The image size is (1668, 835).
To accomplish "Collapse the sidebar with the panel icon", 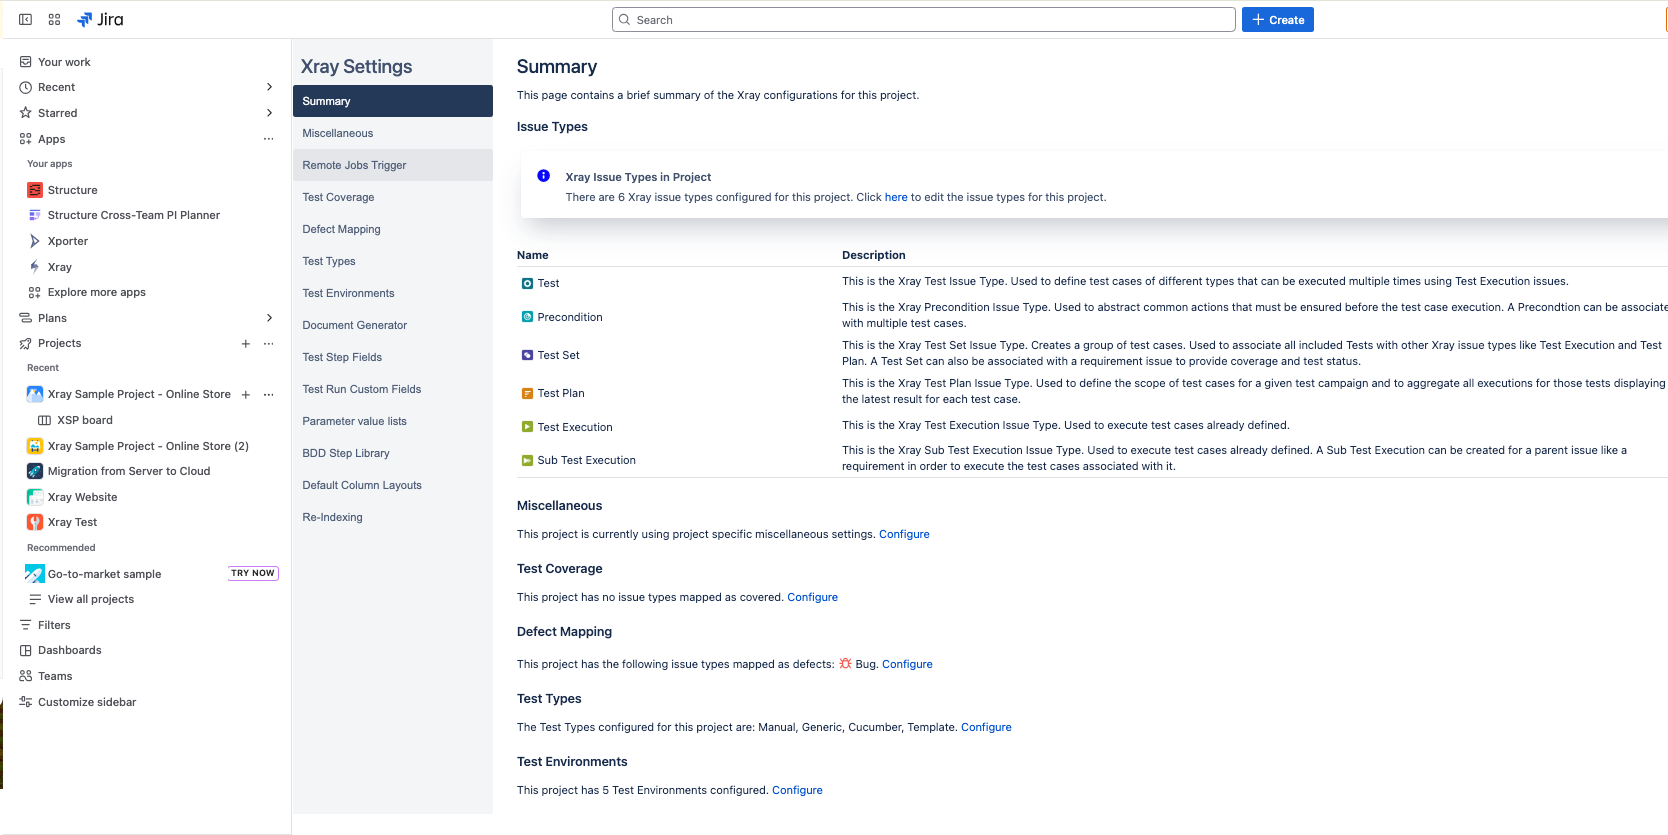I will [x=26, y=19].
